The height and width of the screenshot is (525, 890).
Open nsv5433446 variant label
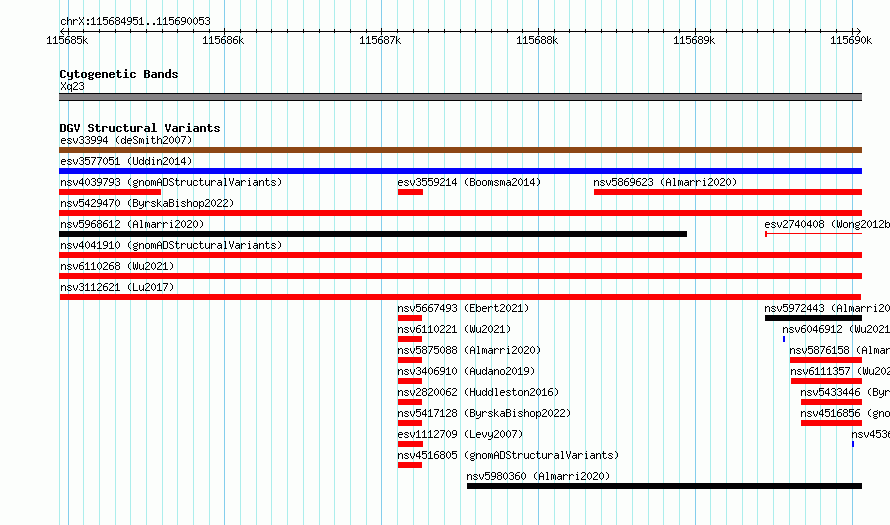tap(845, 392)
